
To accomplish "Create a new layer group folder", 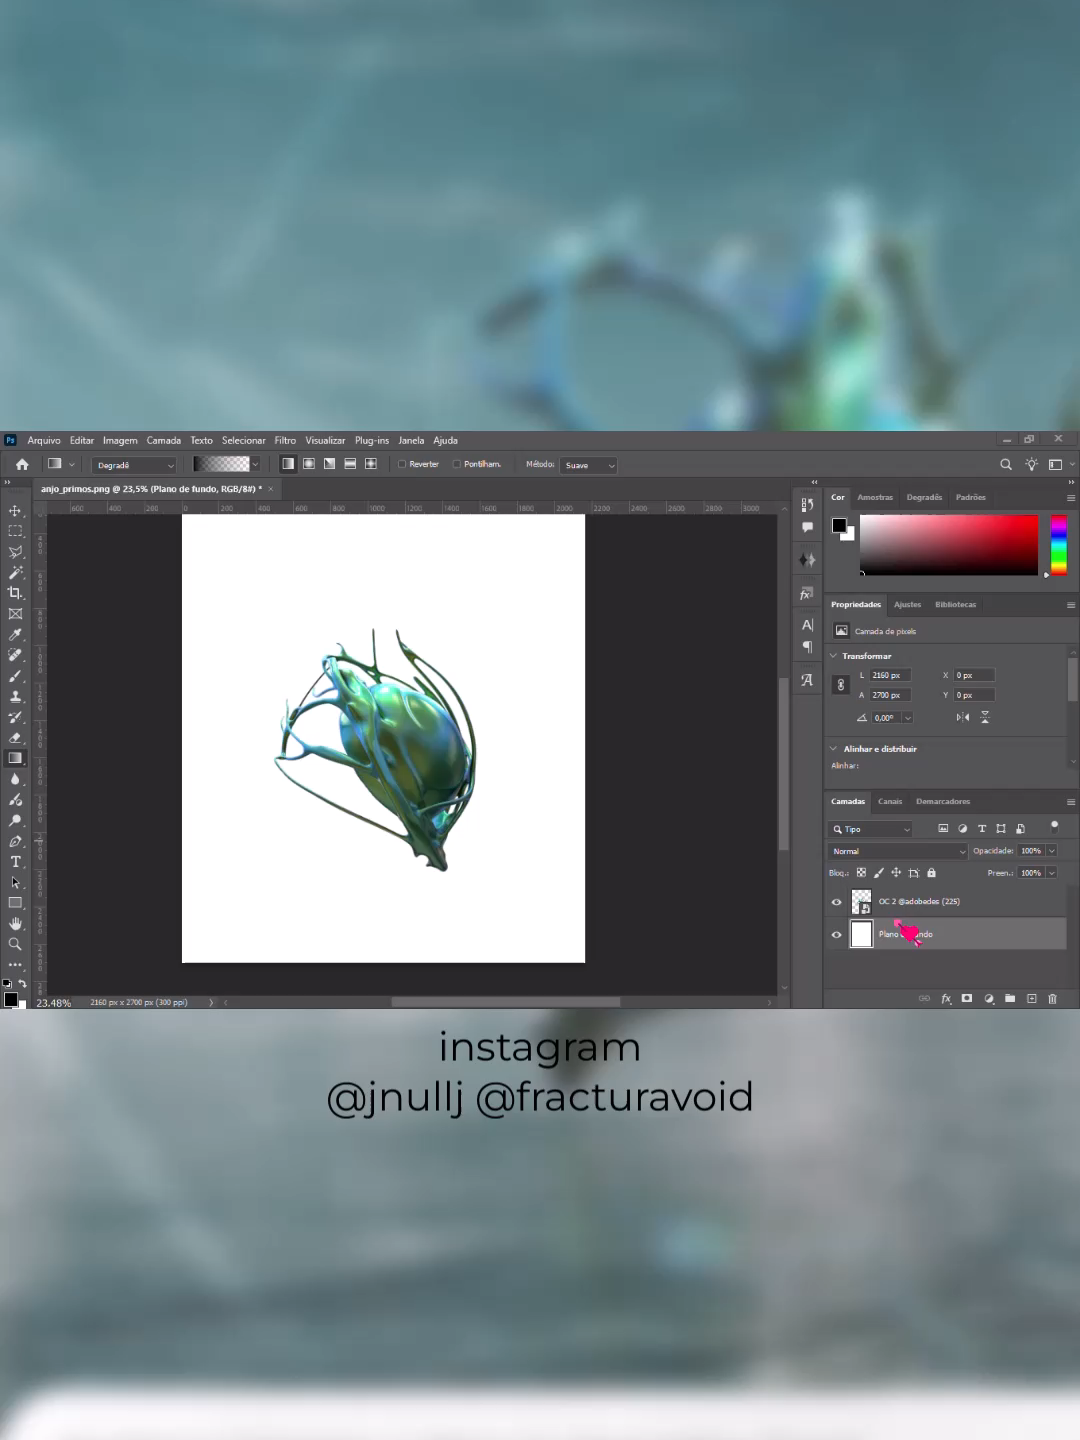I will point(1010,998).
